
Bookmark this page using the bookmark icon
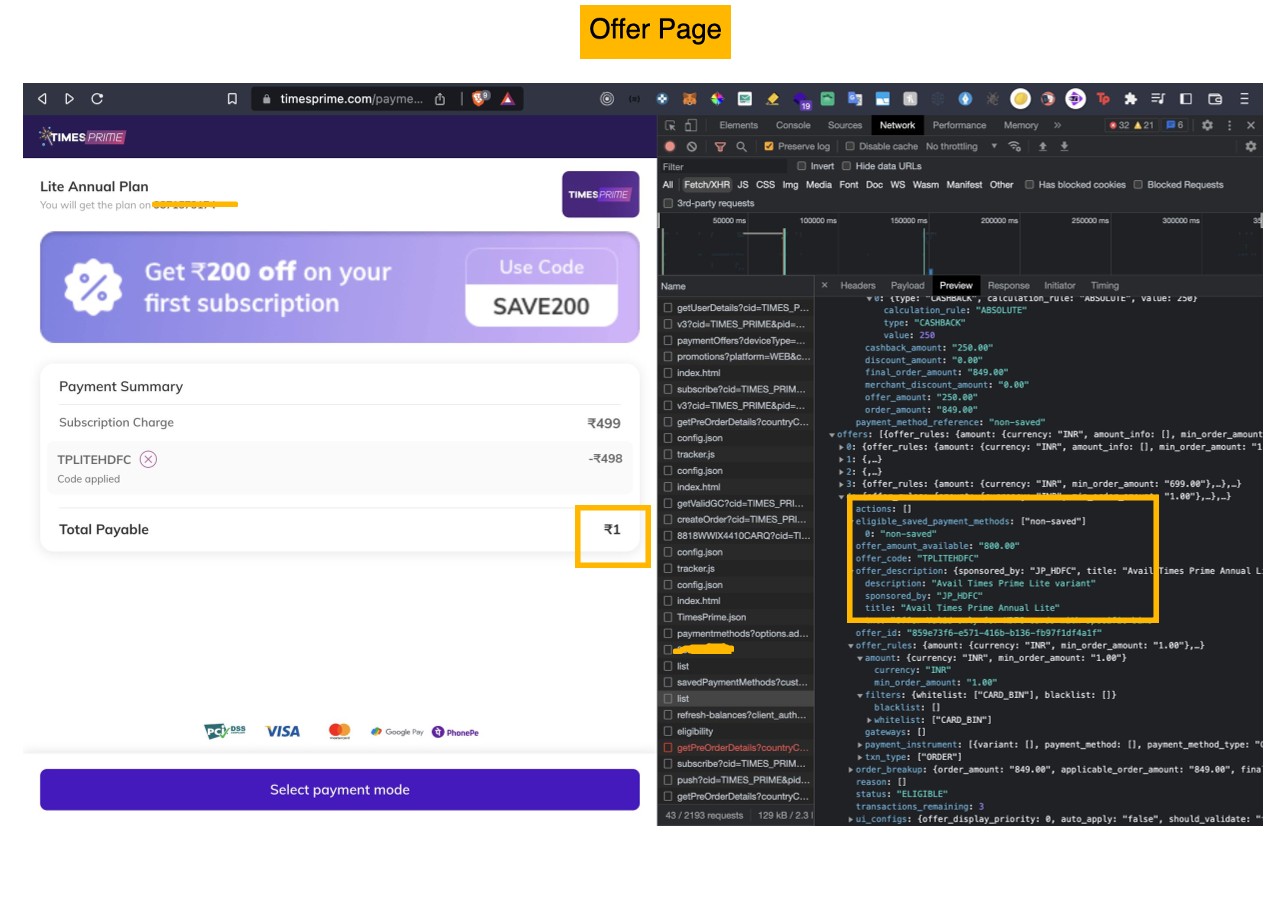[232, 99]
